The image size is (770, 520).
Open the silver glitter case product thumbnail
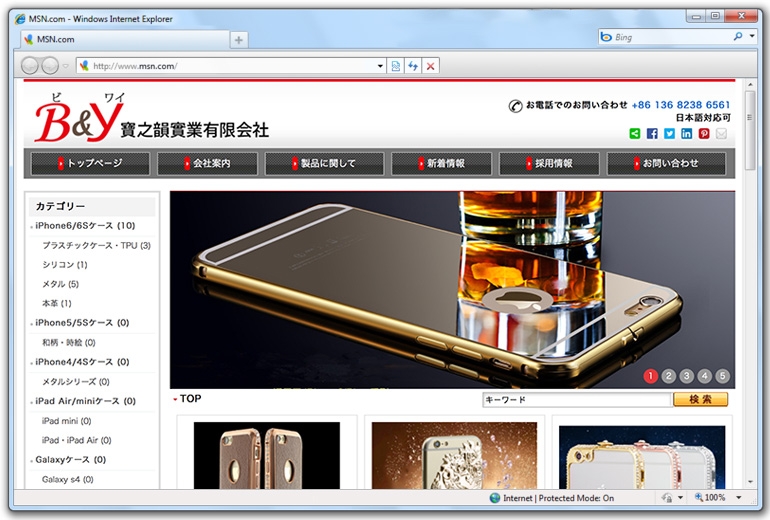454,455
